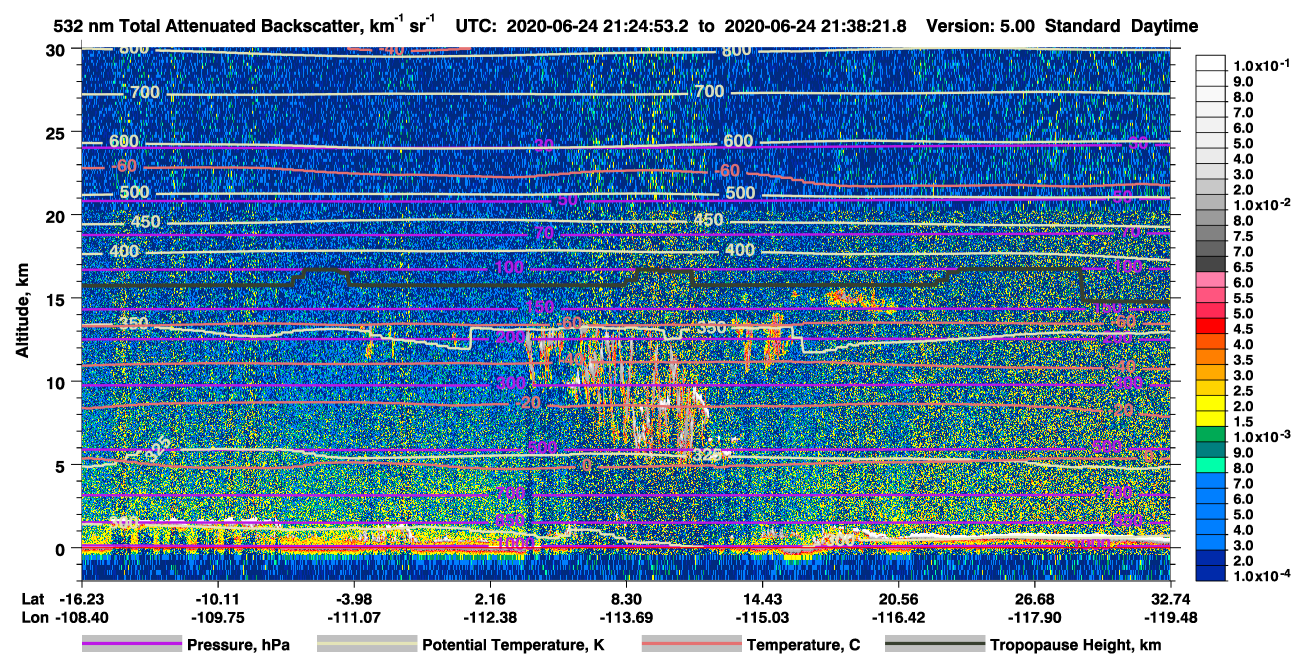Click longitude value '-115.03'

(762, 617)
